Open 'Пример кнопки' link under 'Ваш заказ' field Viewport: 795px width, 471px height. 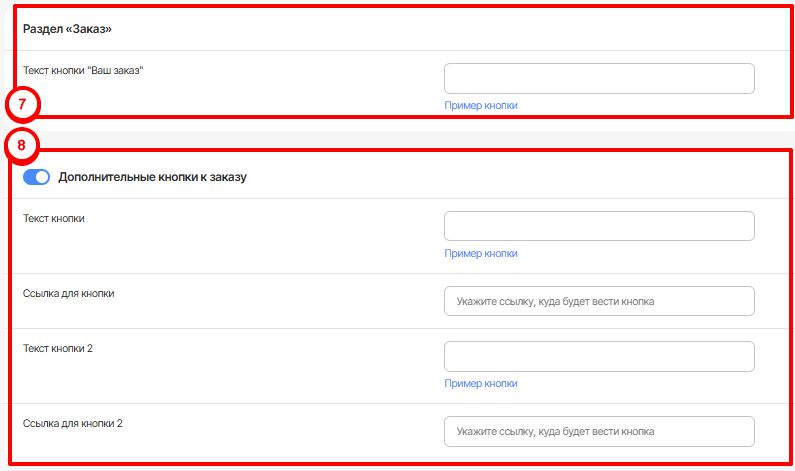[481, 105]
